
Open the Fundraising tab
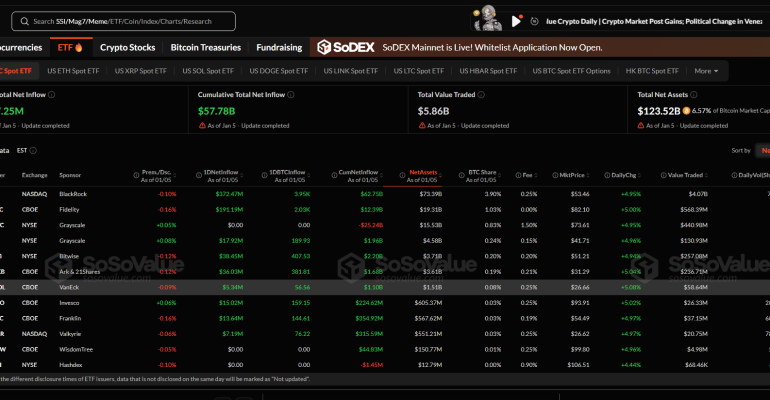click(279, 47)
